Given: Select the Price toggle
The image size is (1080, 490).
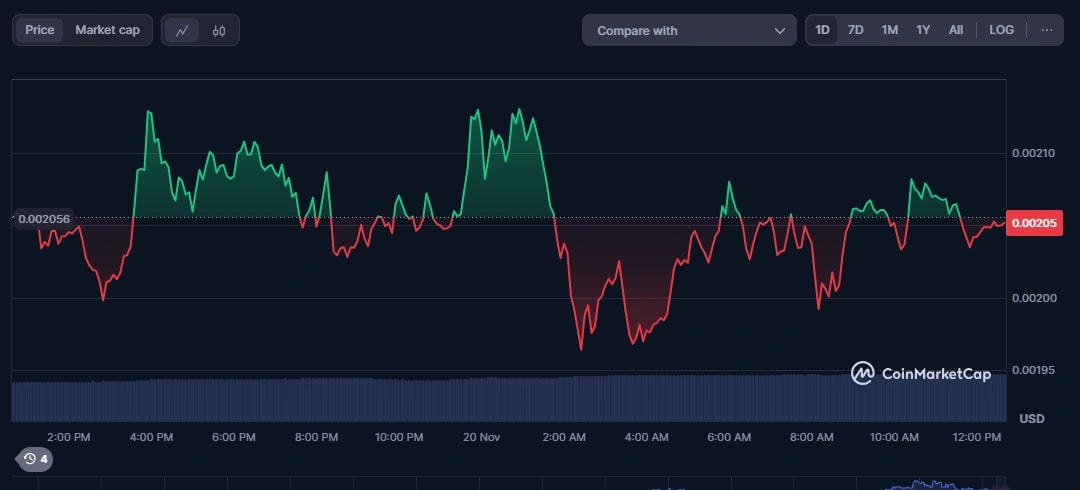Looking at the screenshot, I should click(x=40, y=30).
